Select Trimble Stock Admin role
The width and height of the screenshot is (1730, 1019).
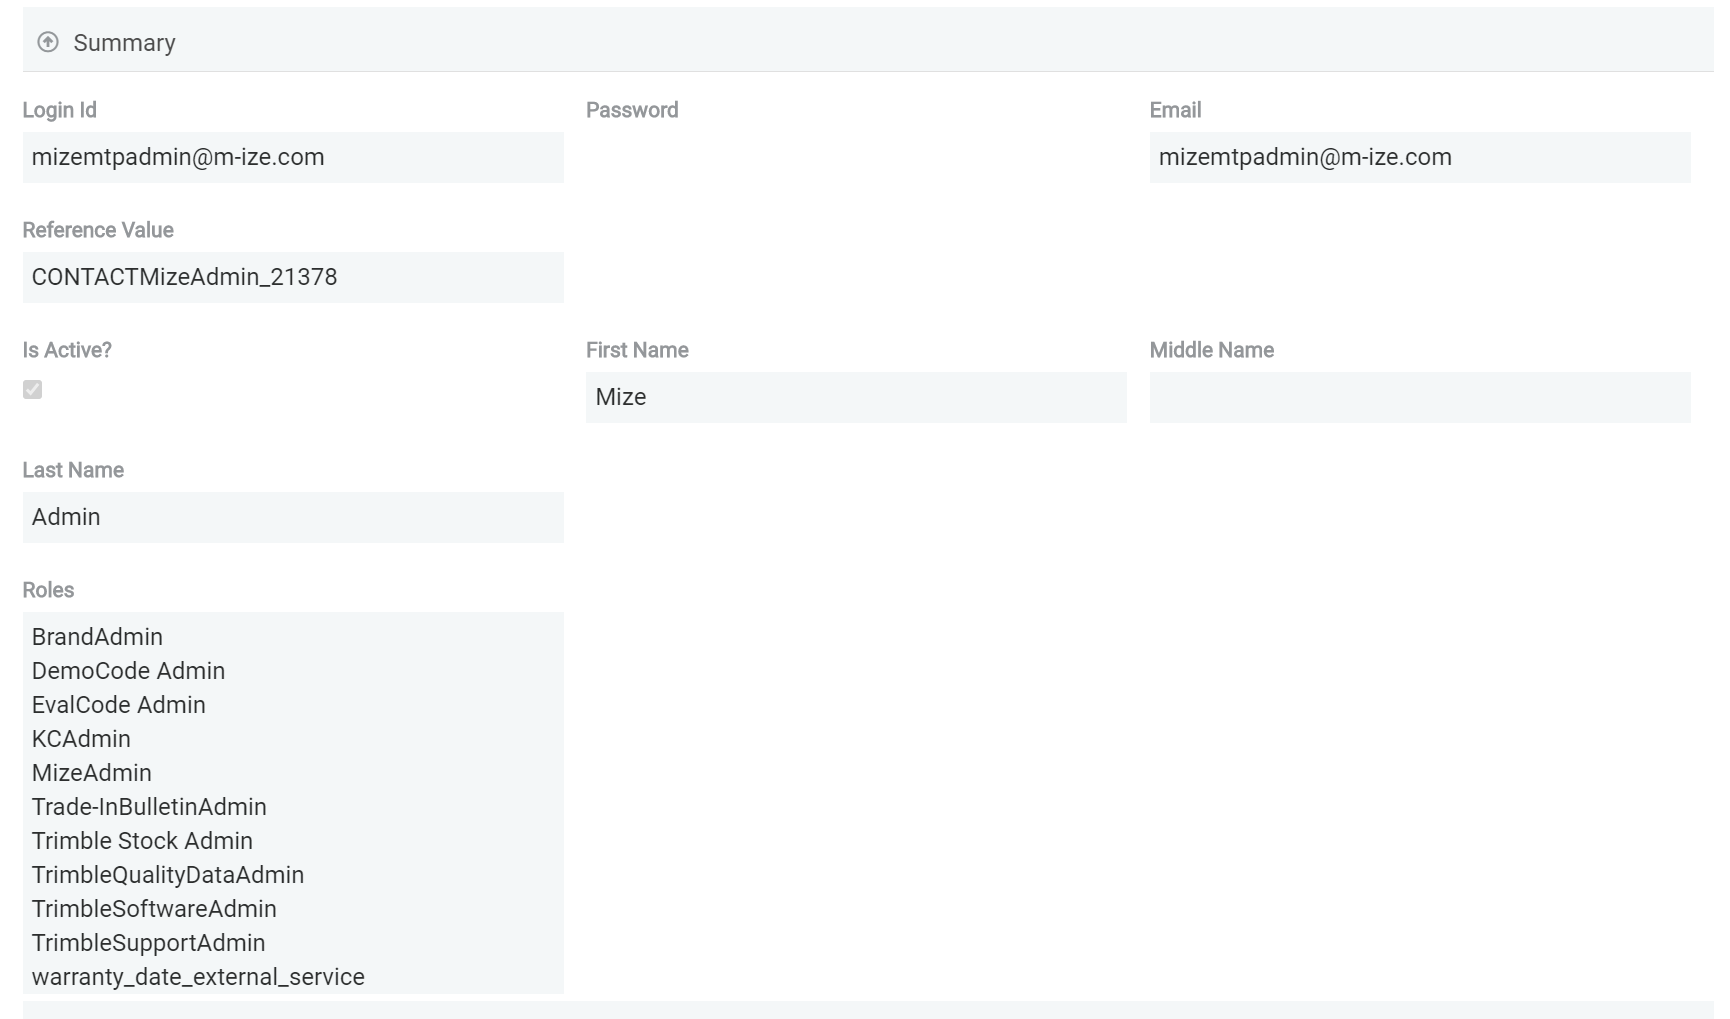click(142, 841)
